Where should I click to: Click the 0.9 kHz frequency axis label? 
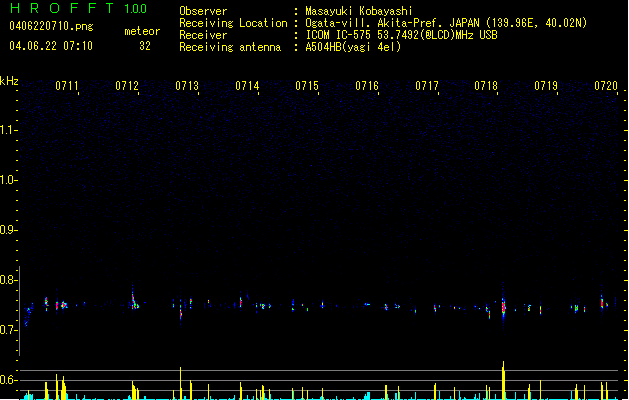pos(8,230)
